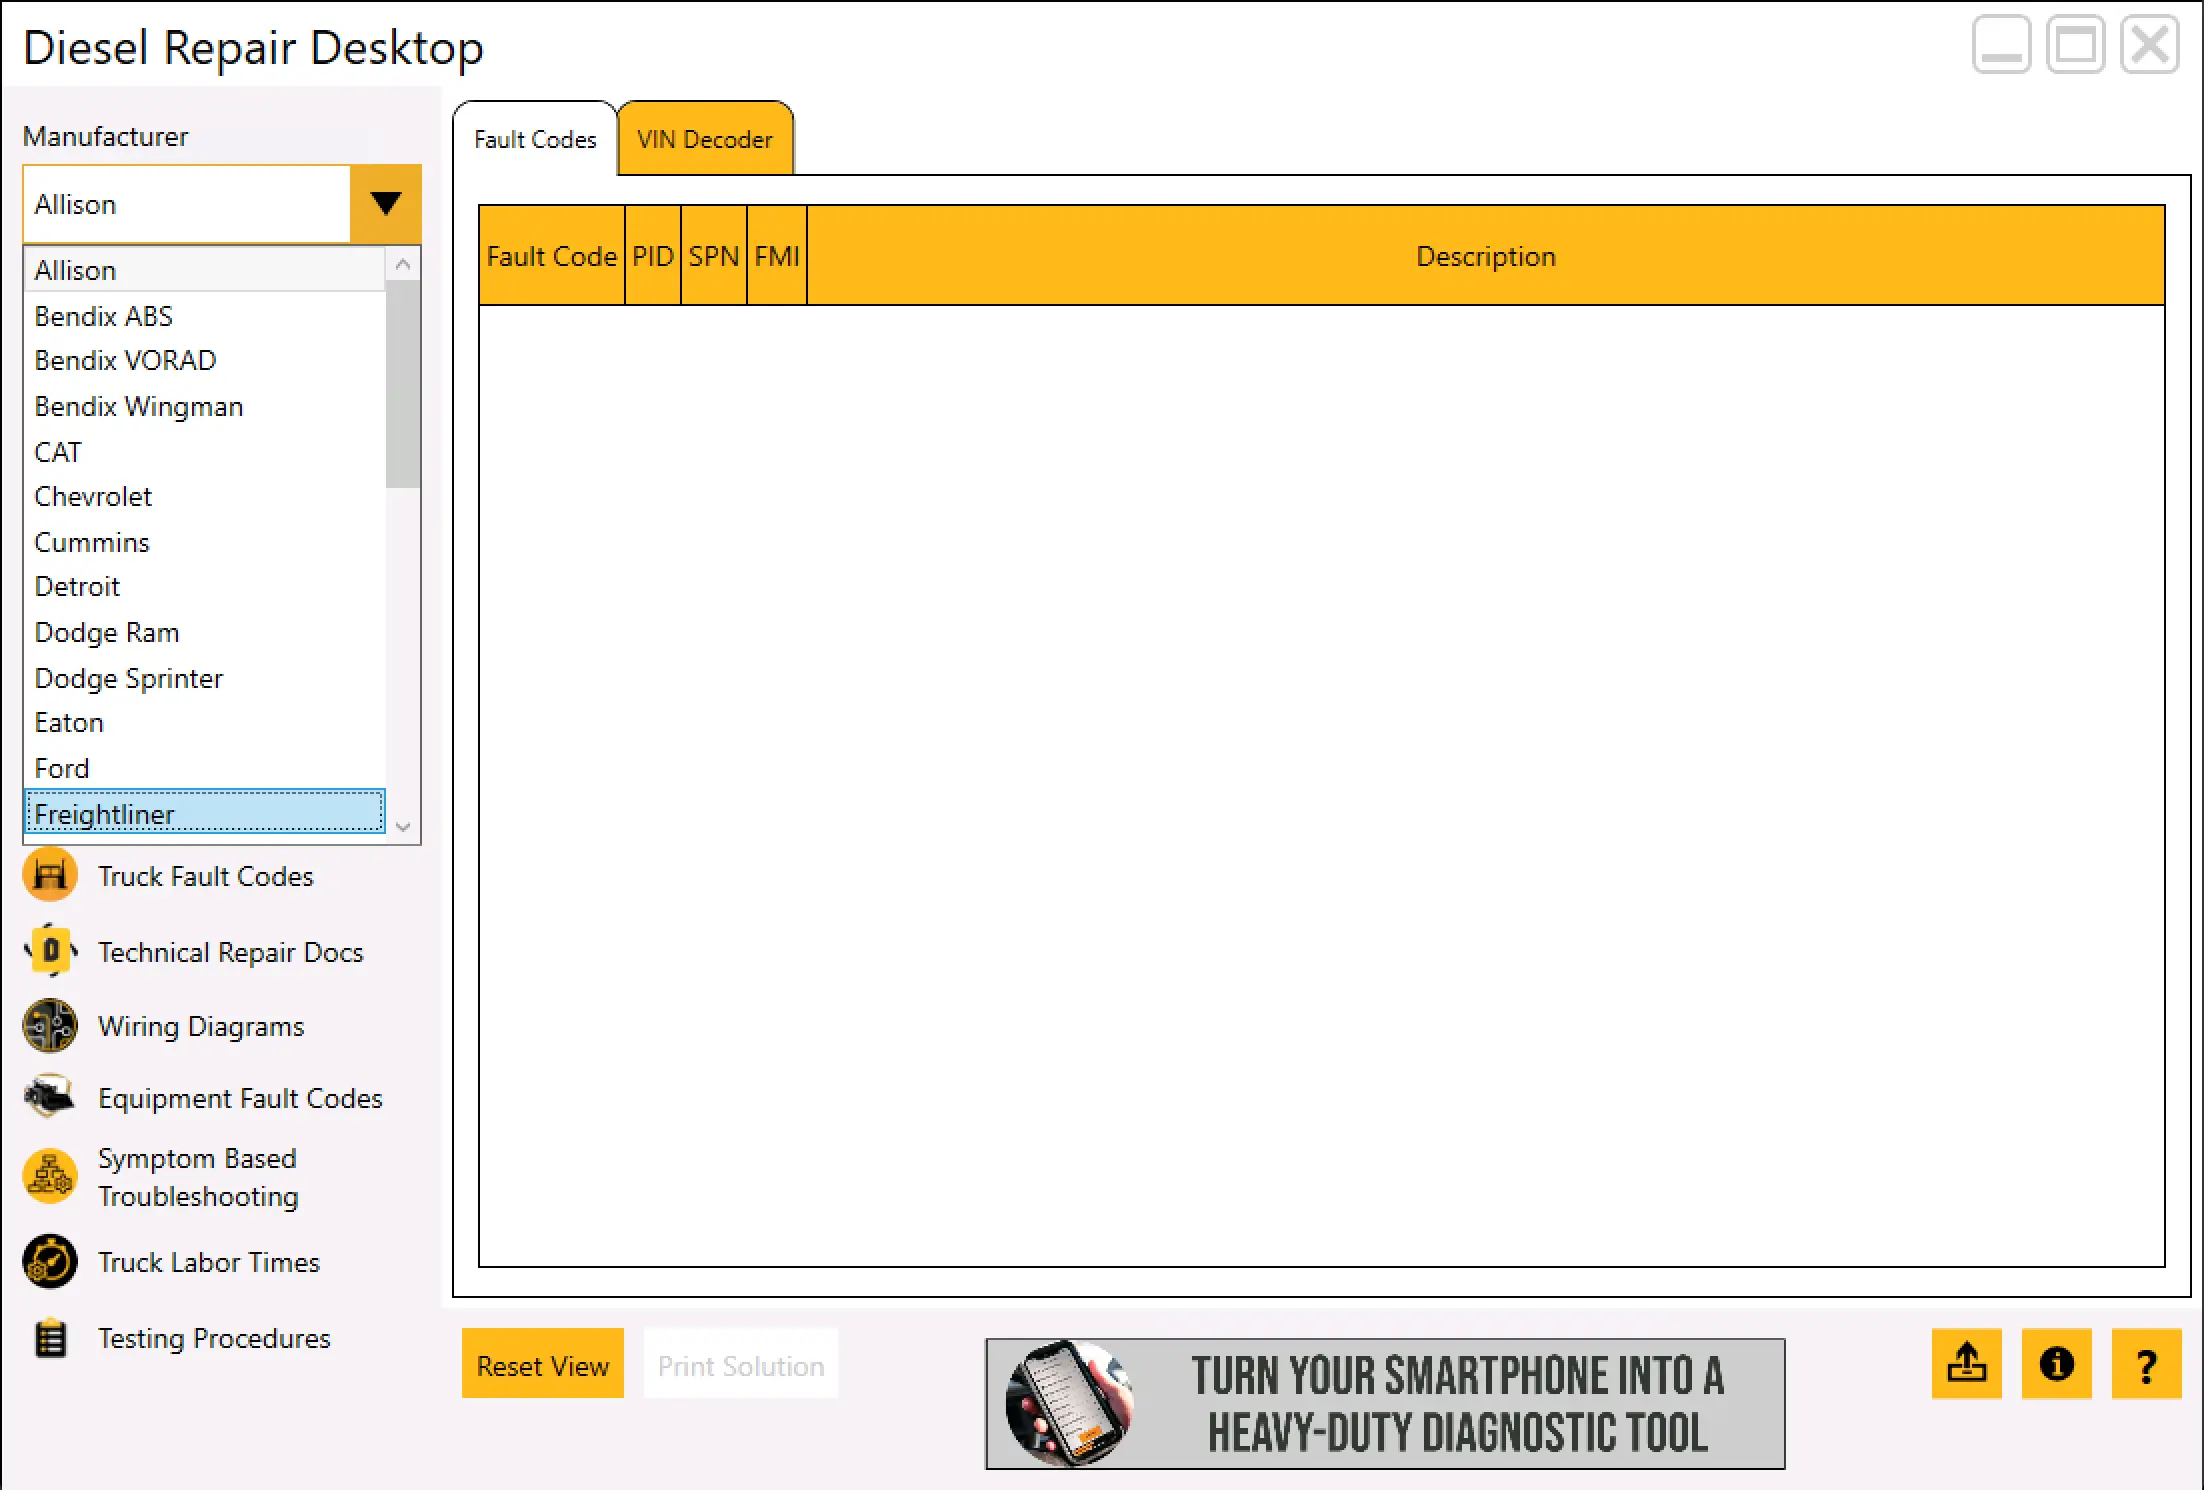
Task: Open the Technical Repair Docs icon
Action: click(x=50, y=951)
